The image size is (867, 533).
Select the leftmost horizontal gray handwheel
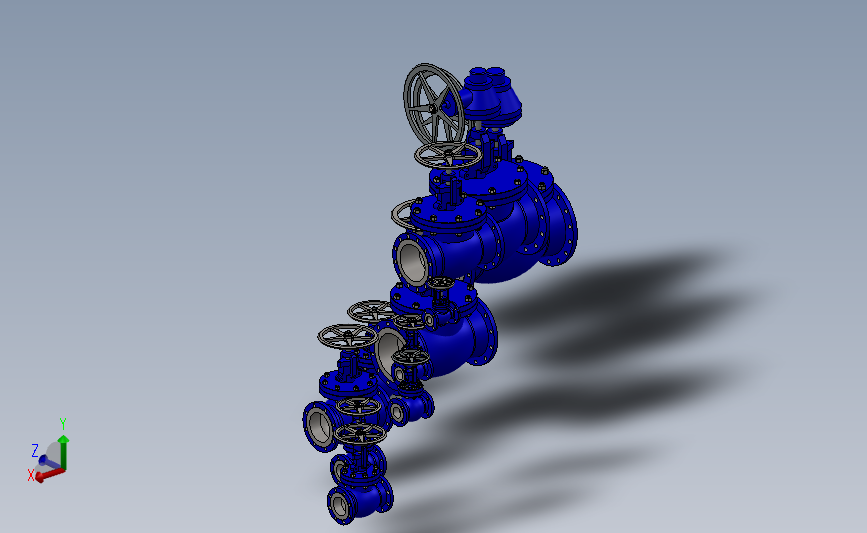tap(347, 336)
